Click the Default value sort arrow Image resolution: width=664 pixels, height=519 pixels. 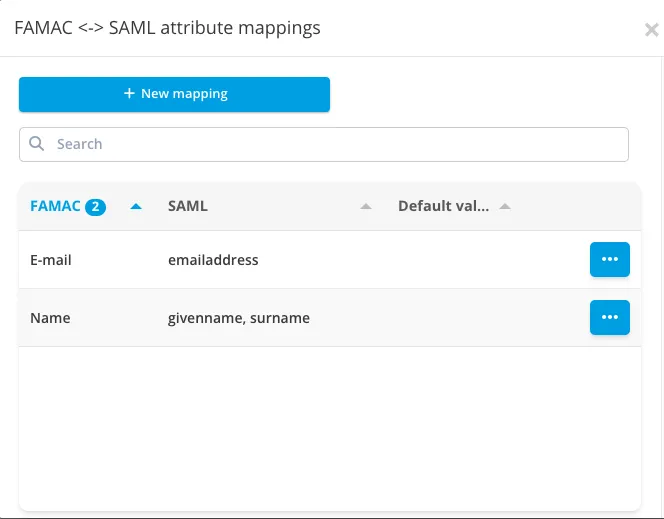coord(505,207)
